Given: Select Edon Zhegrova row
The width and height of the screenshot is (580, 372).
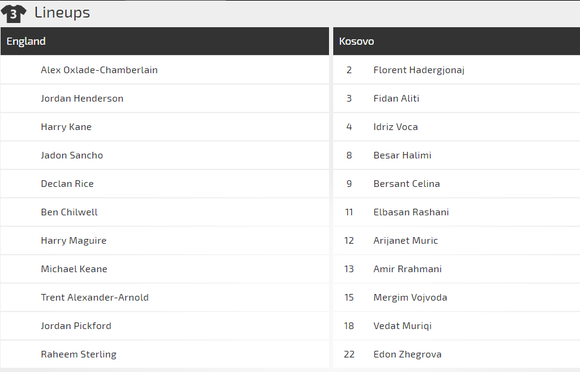Looking at the screenshot, I should point(456,354).
